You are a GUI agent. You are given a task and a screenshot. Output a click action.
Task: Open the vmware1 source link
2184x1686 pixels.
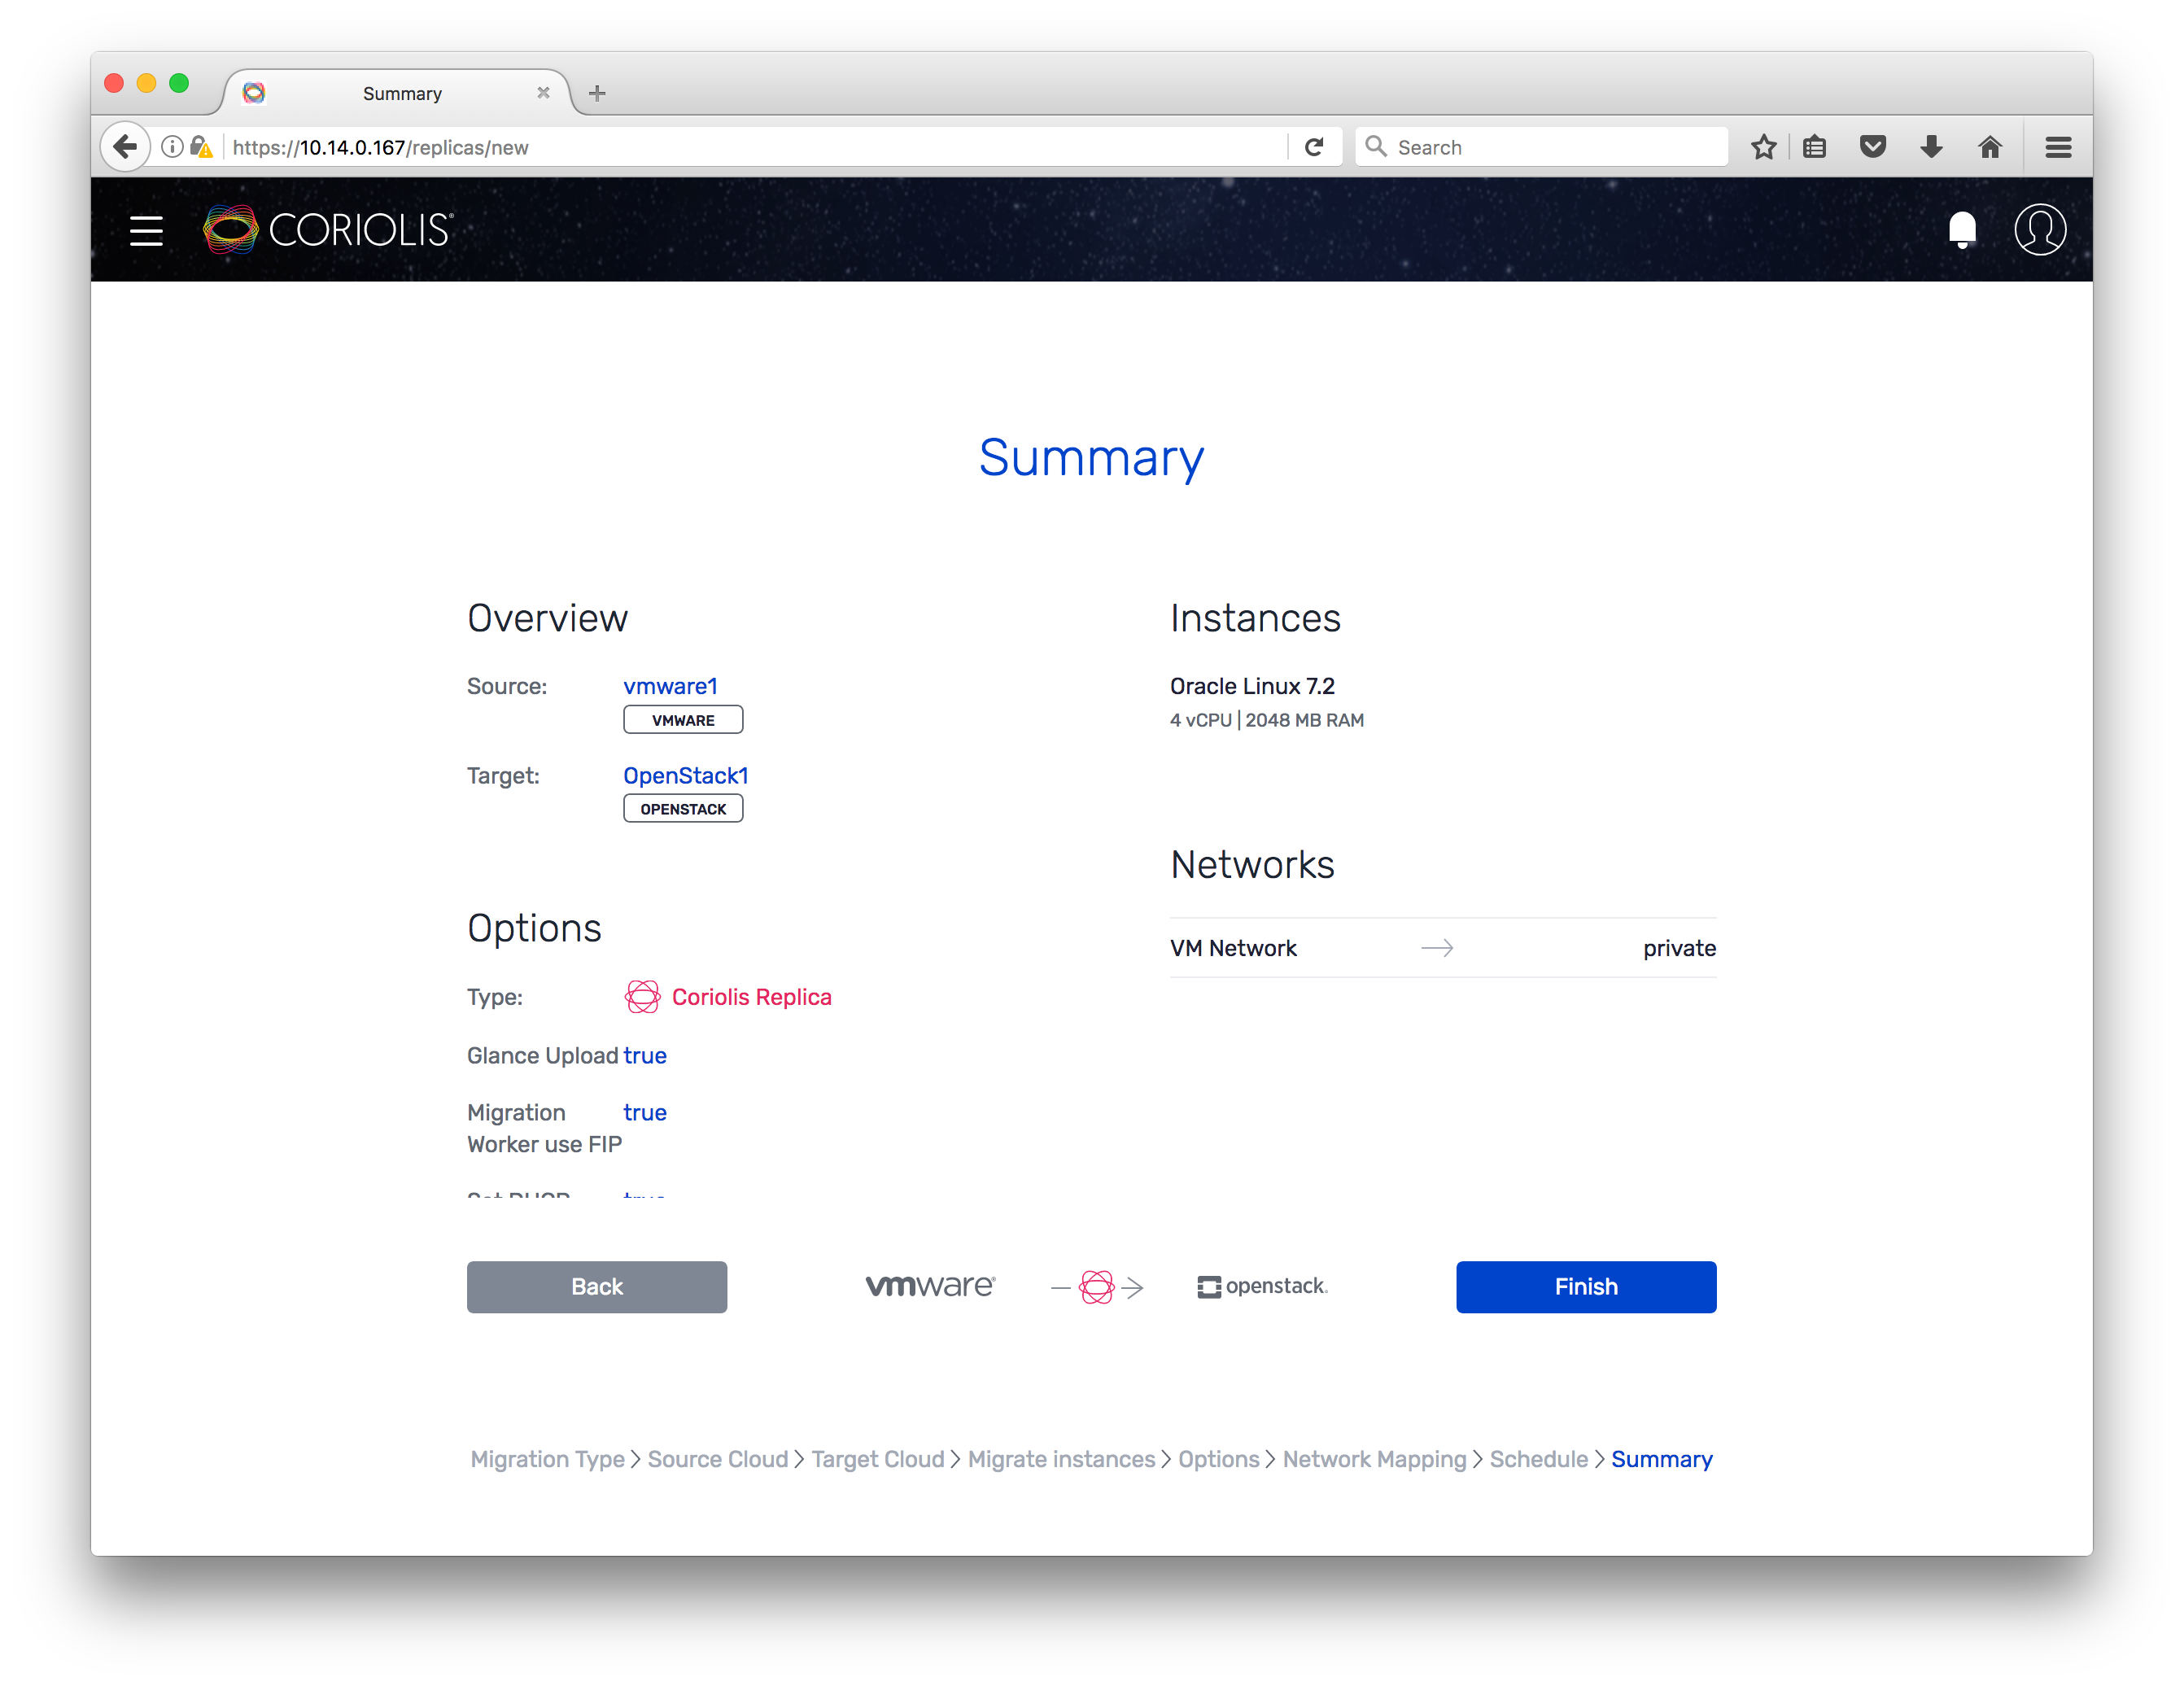[x=670, y=686]
